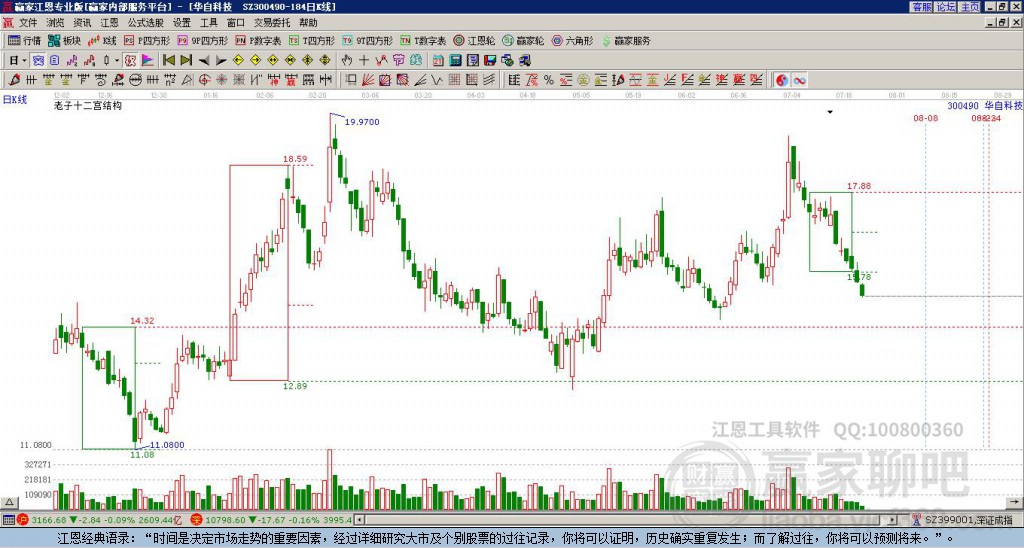Open the T四方形 tool
Screen dimensions: 1024x548
point(312,40)
